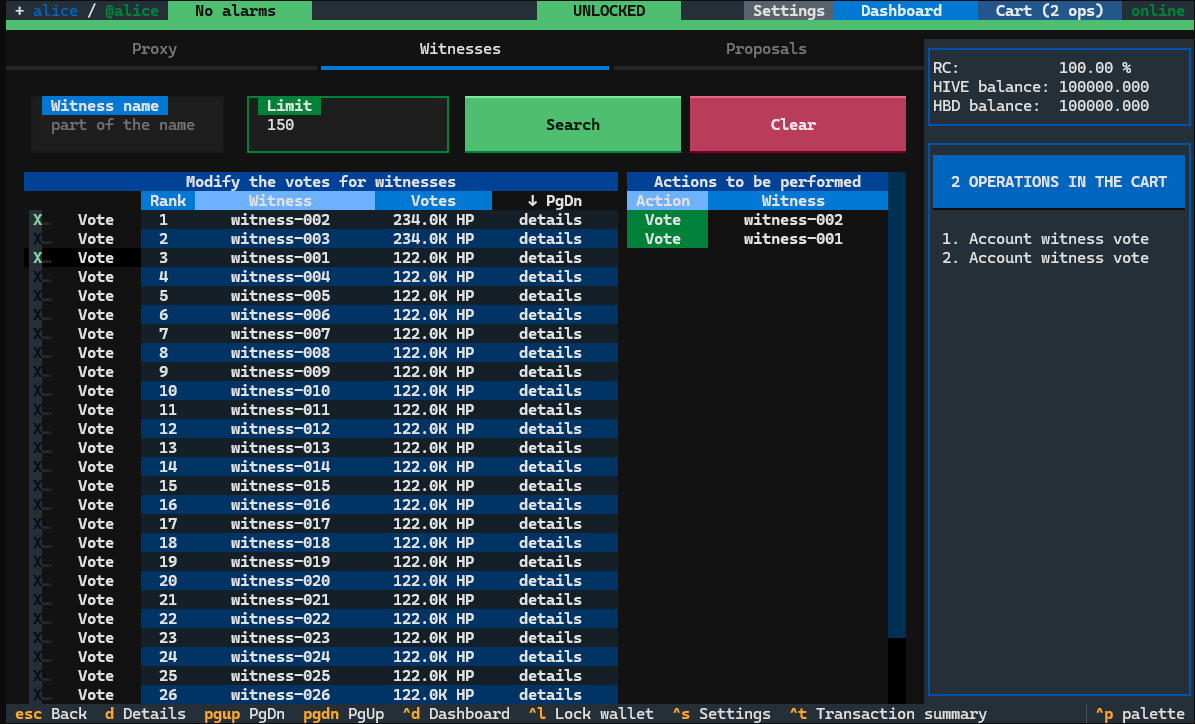Click the witness-009 name cell
The height and width of the screenshot is (724, 1195).
280,372
